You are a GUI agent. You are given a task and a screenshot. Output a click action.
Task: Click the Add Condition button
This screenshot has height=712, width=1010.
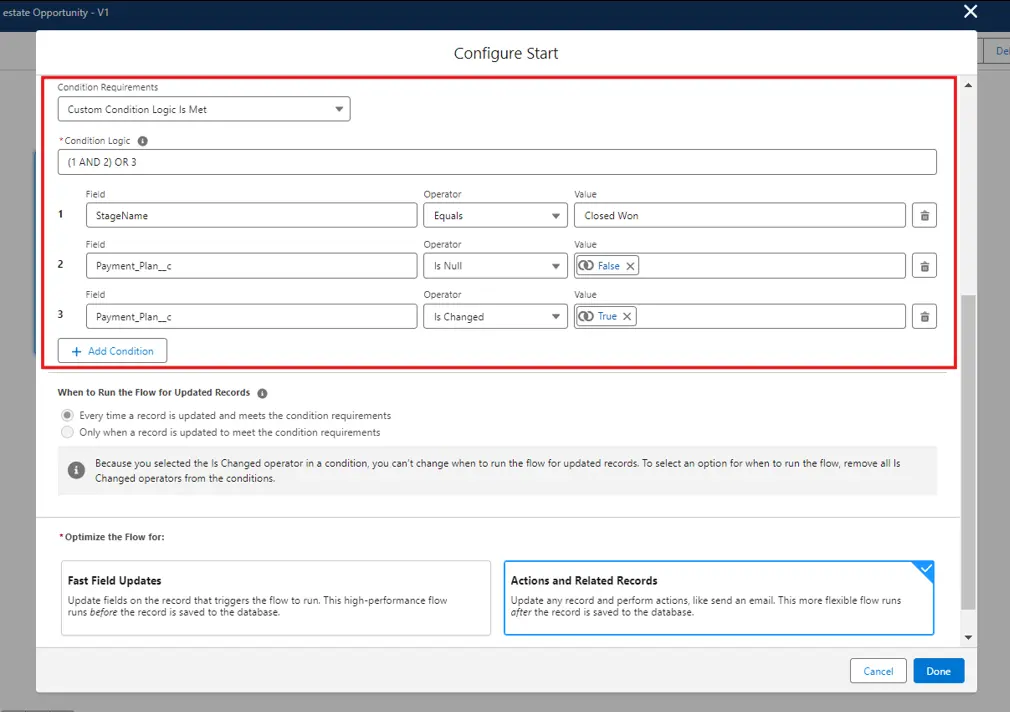[x=112, y=351]
